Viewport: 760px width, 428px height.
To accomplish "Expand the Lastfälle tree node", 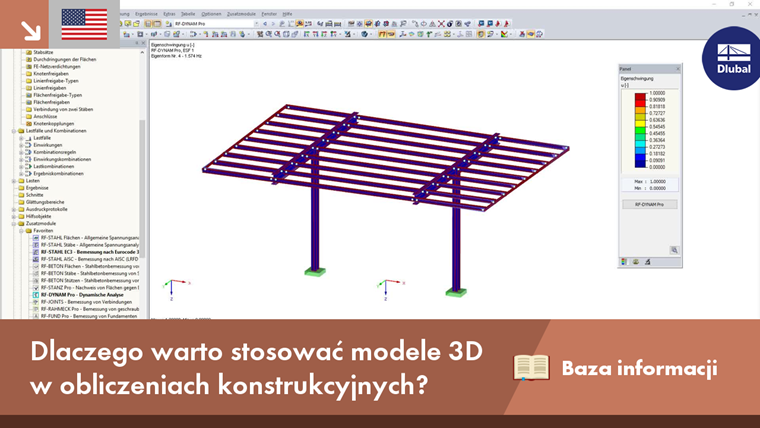I will click(x=21, y=138).
